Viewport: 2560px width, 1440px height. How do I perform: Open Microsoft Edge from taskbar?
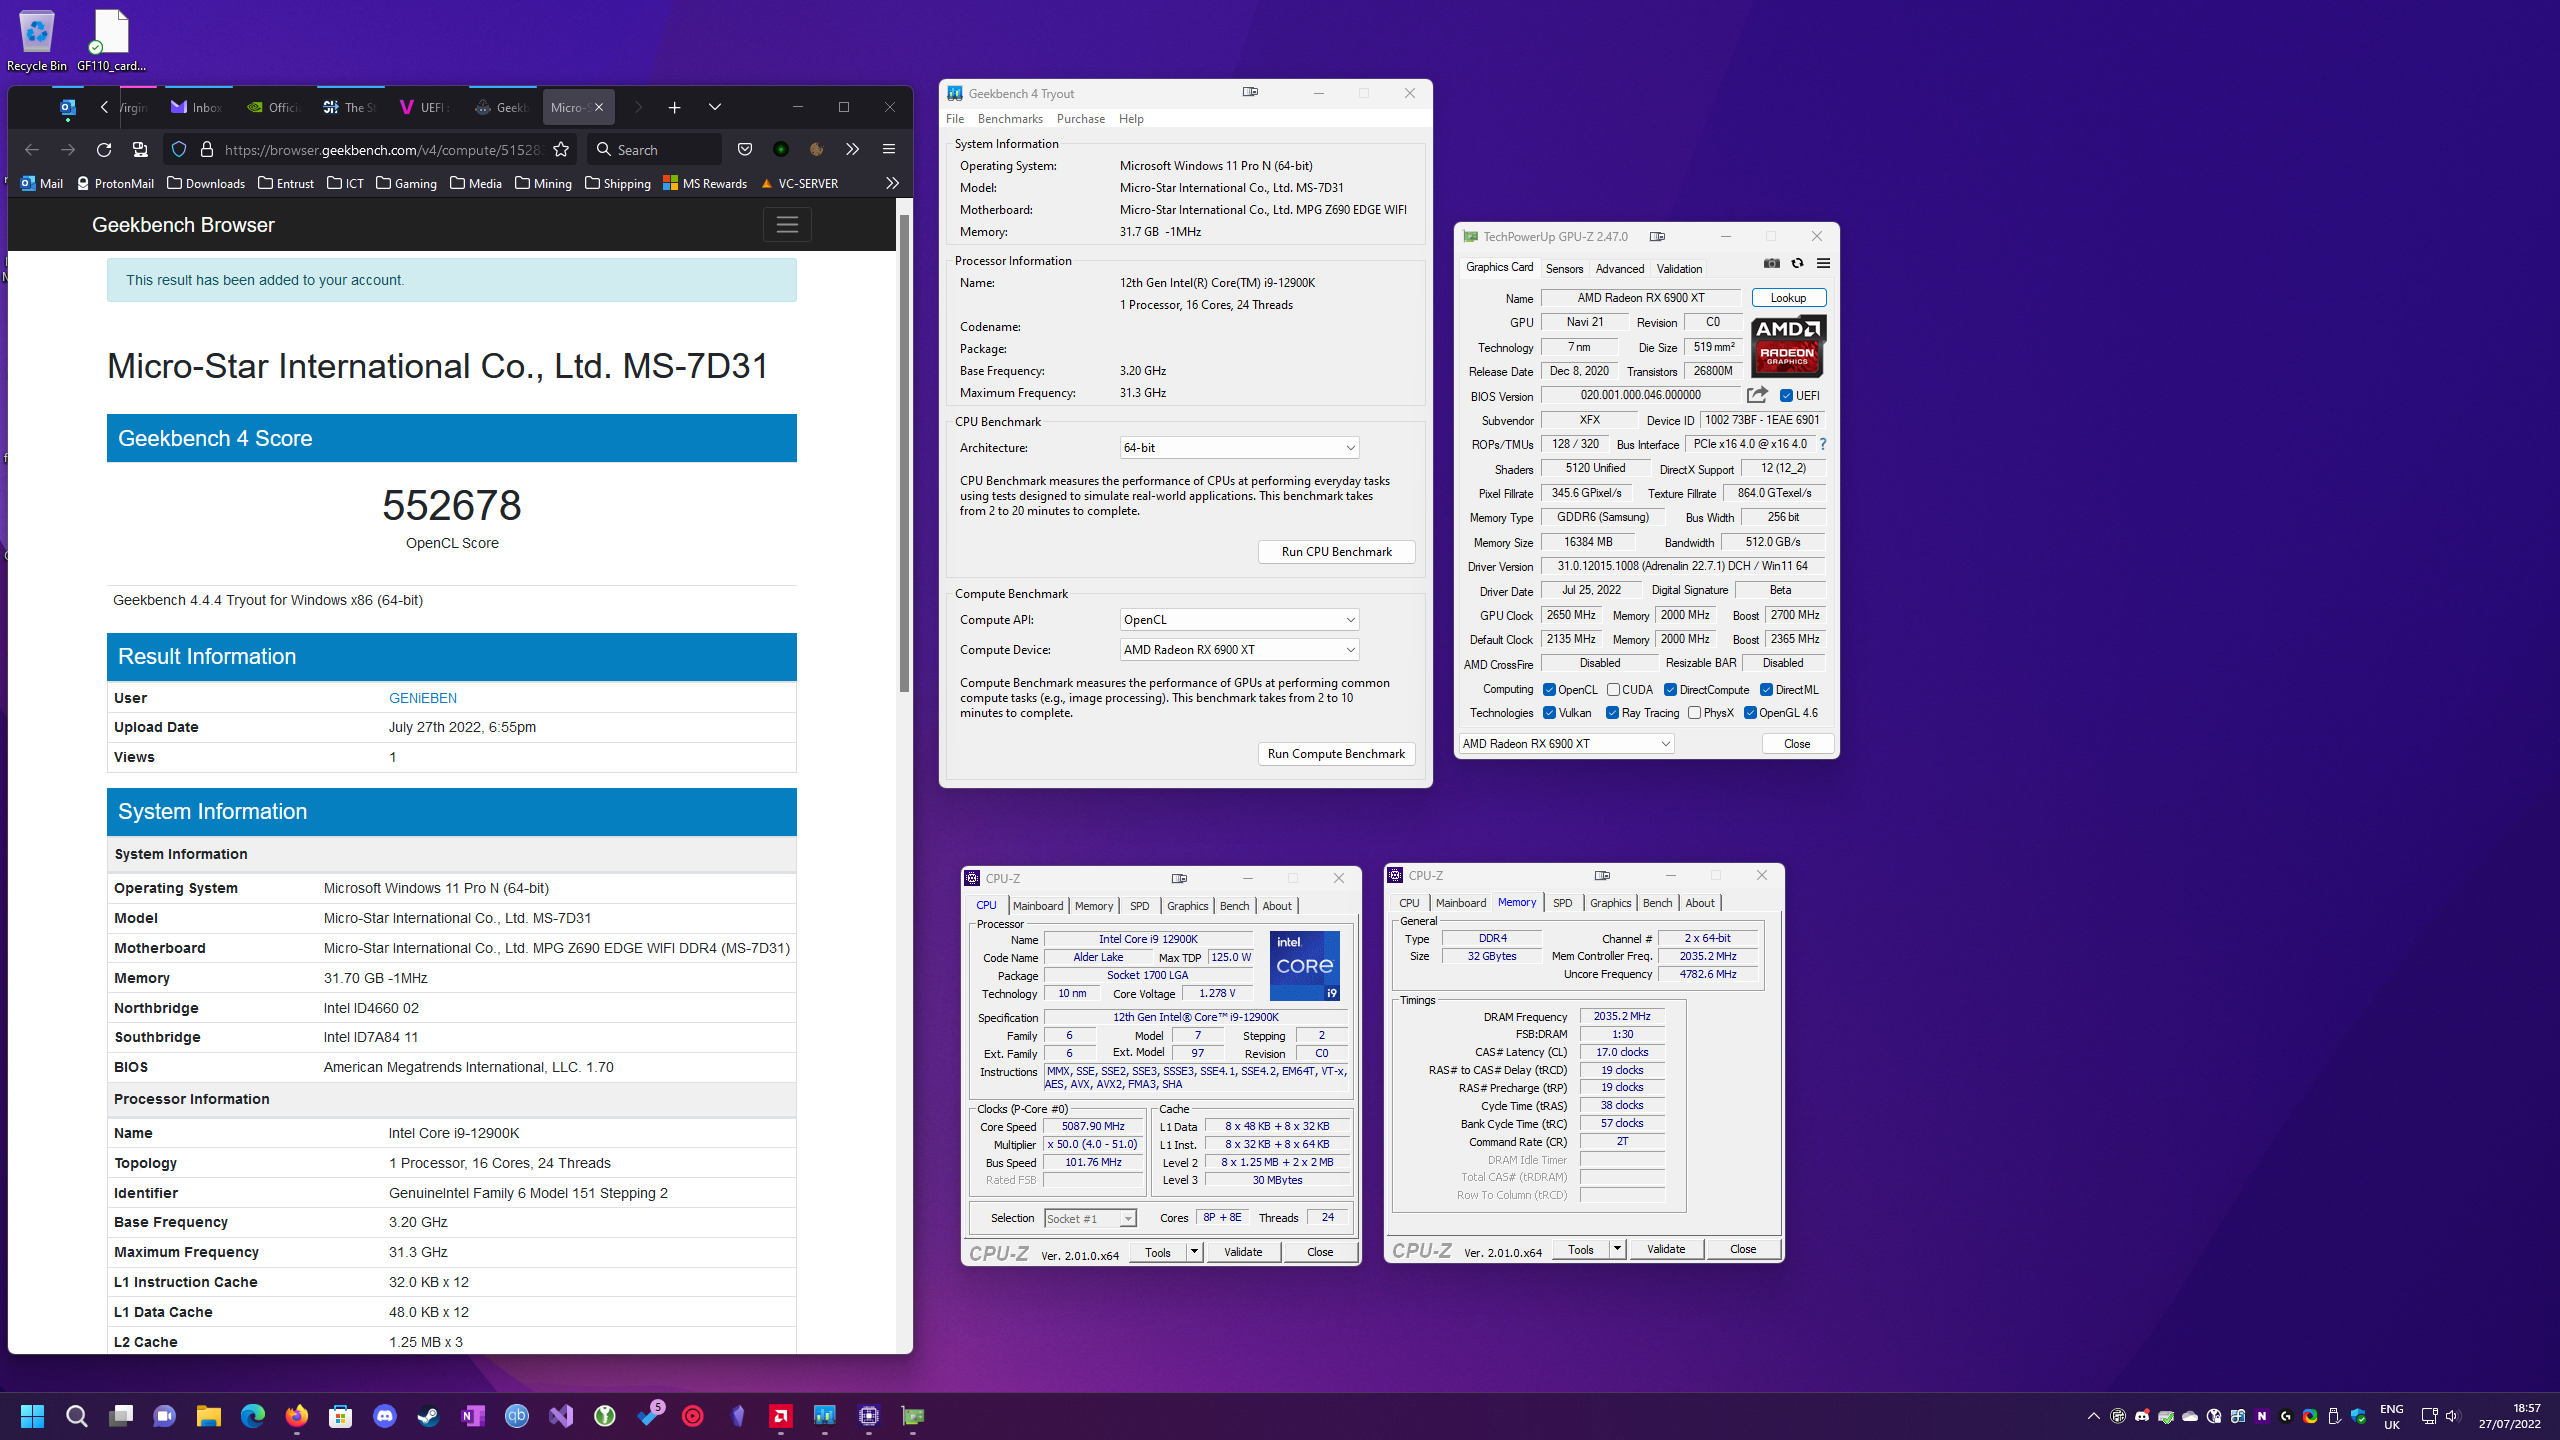pyautogui.click(x=252, y=1416)
